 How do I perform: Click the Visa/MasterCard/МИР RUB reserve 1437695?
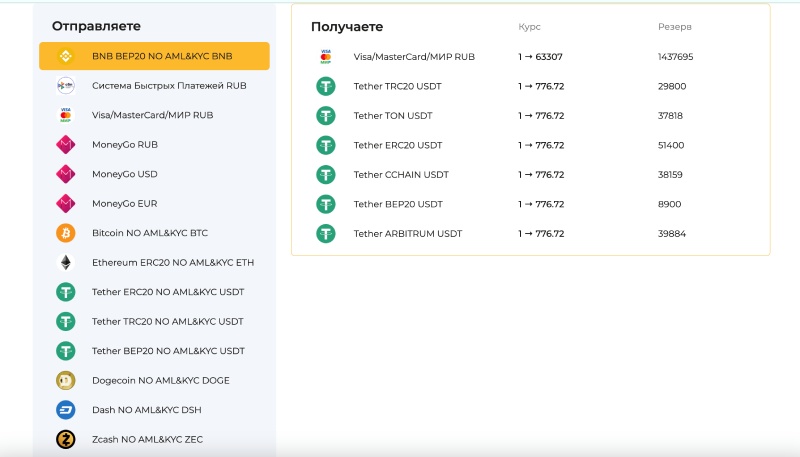675,57
